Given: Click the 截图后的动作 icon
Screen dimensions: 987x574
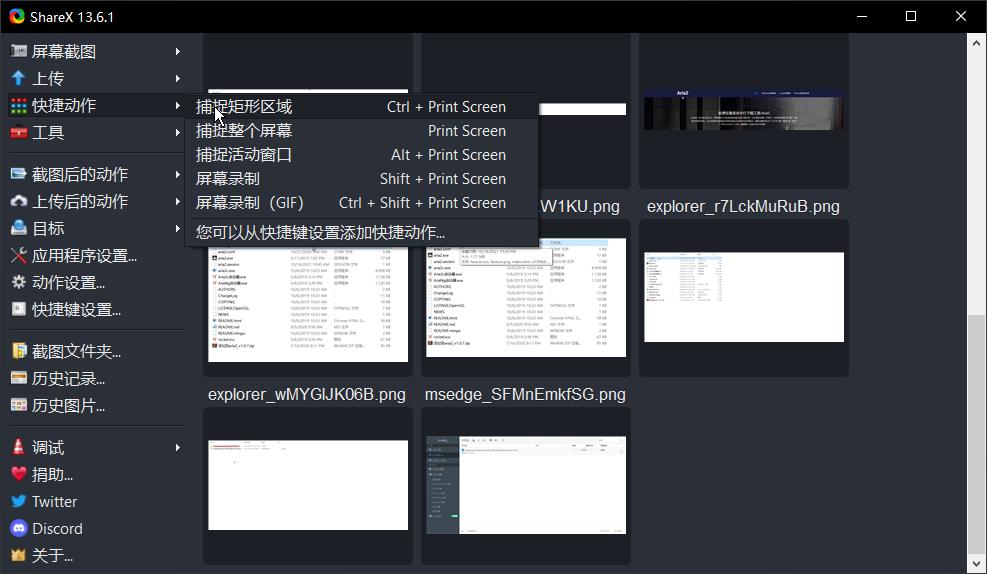Looking at the screenshot, I should tap(19, 174).
